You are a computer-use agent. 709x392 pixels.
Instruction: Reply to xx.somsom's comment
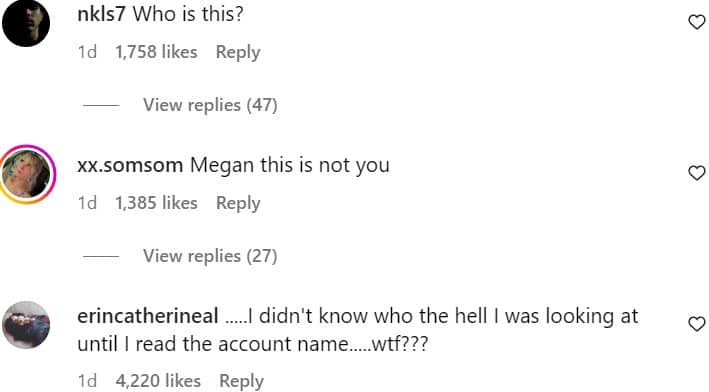238,203
